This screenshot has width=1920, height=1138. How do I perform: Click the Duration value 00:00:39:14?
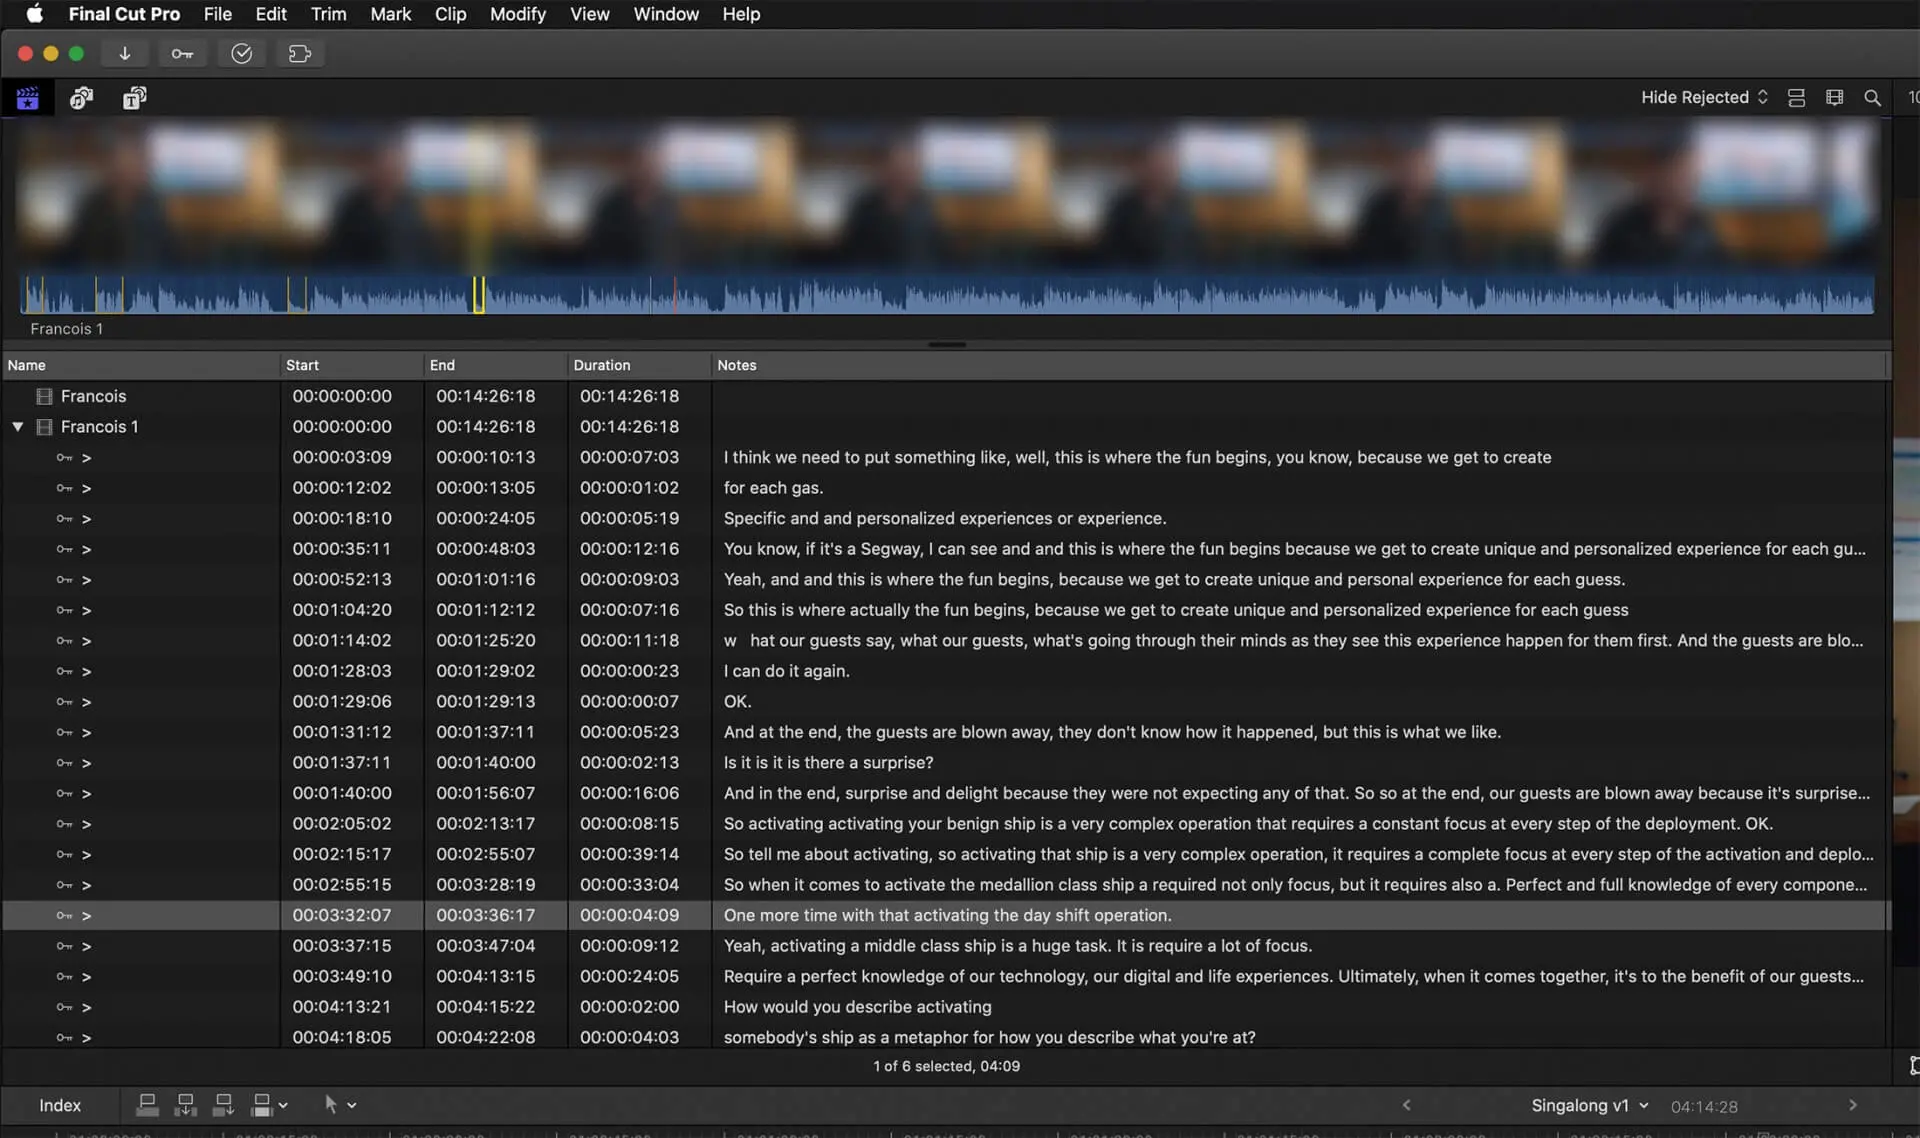(629, 854)
